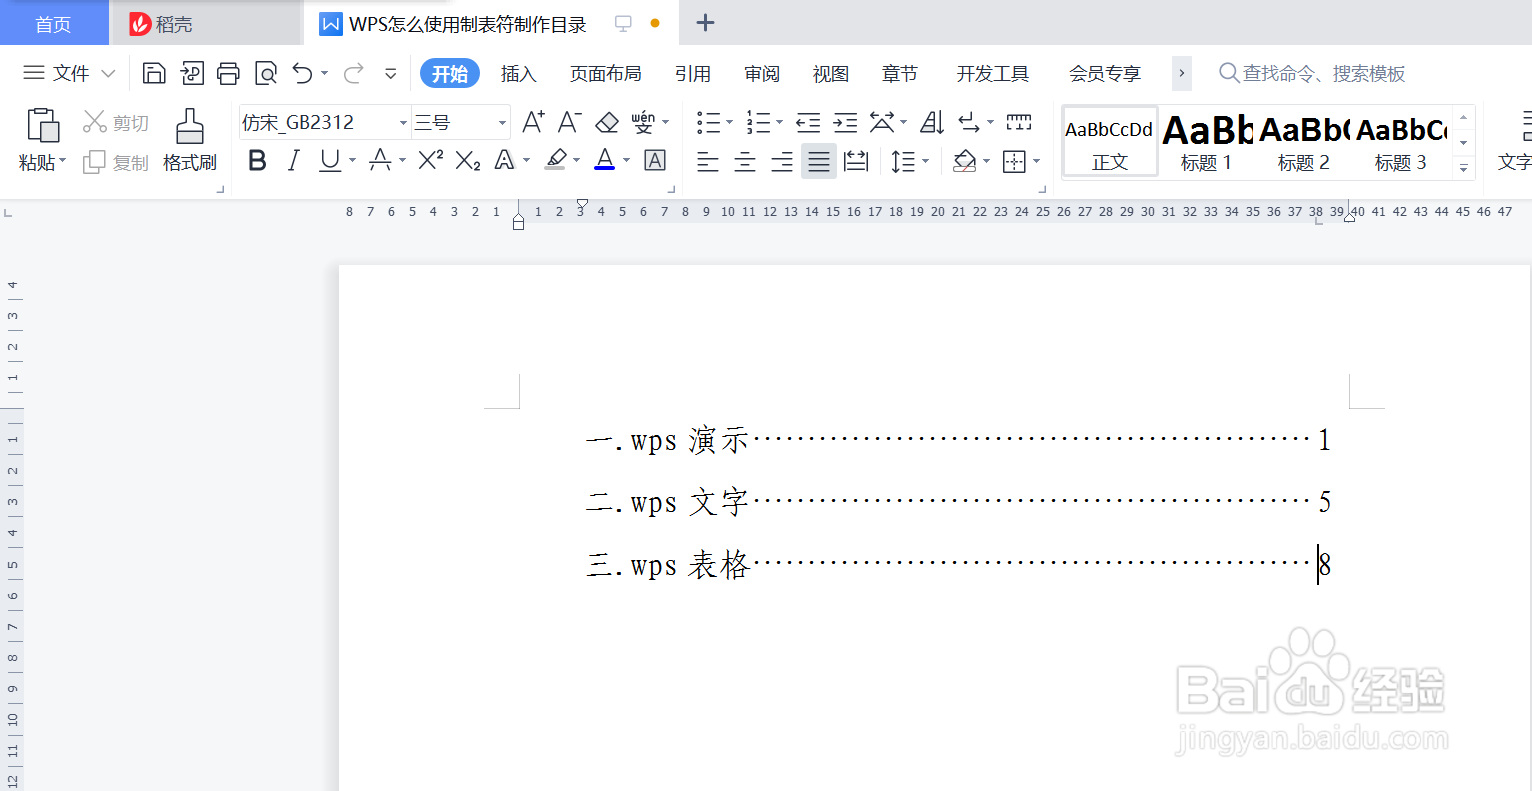1532x791 pixels.
Task: Apply paragraph shading fill color
Action: point(964,161)
